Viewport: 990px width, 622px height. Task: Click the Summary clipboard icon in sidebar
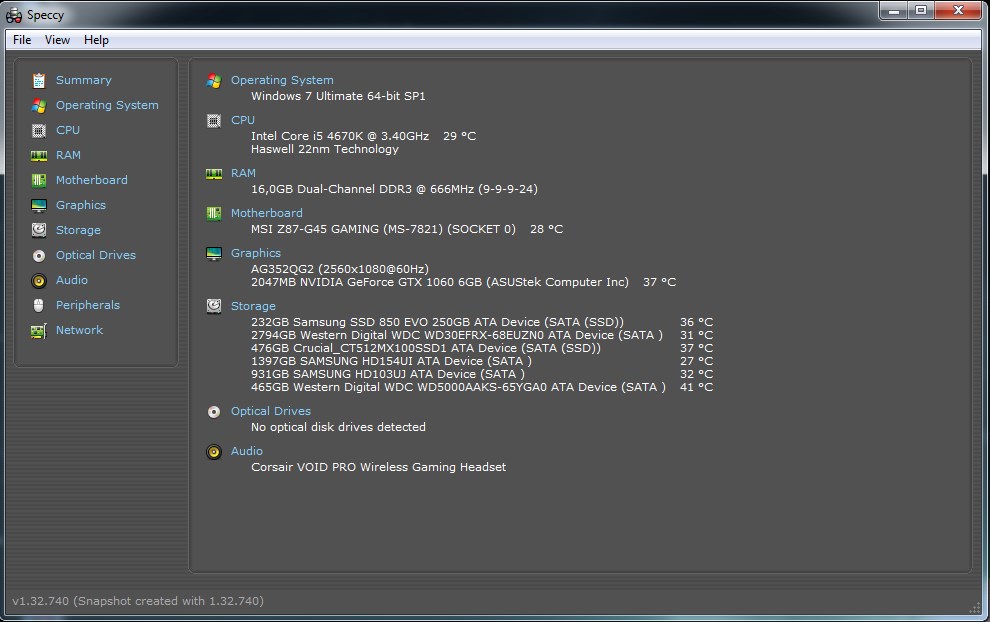click(x=39, y=80)
